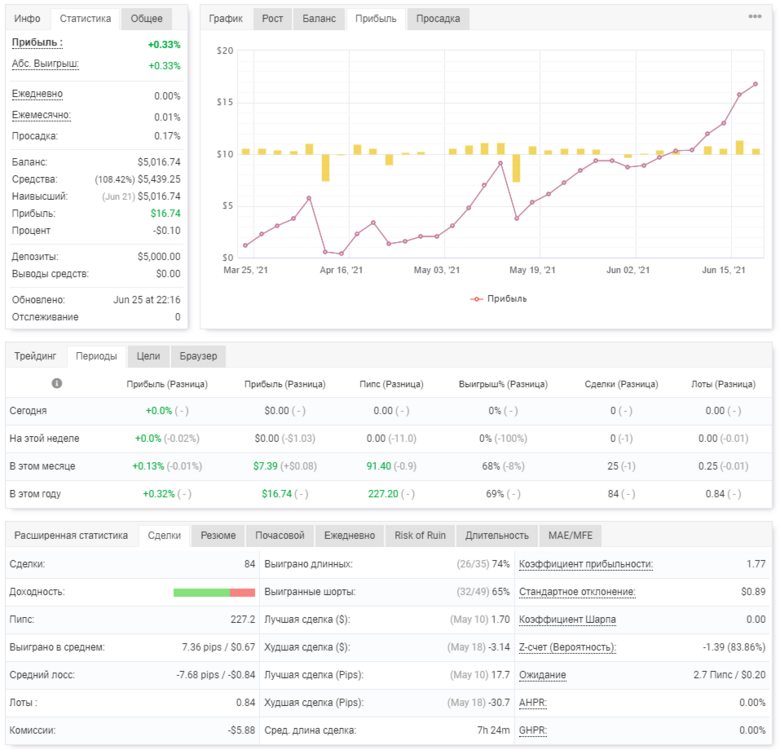
Task: Open the Рост chart tab
Action: [272, 18]
